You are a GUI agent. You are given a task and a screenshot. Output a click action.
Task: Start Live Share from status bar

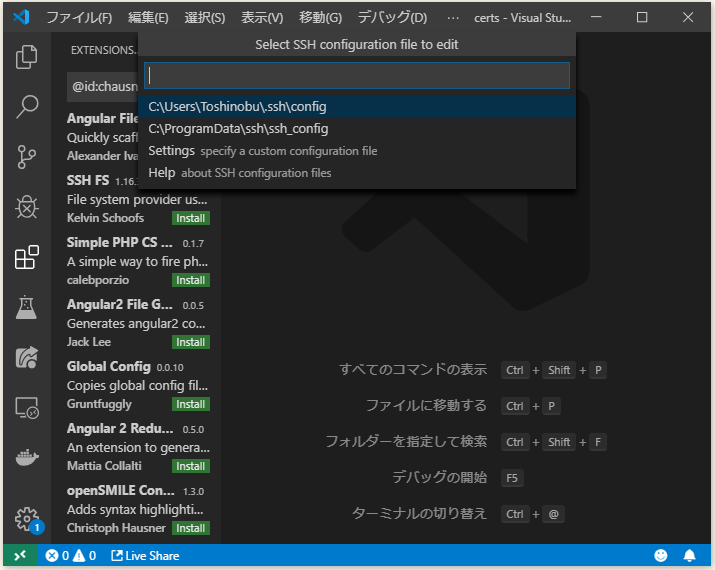(x=145, y=555)
